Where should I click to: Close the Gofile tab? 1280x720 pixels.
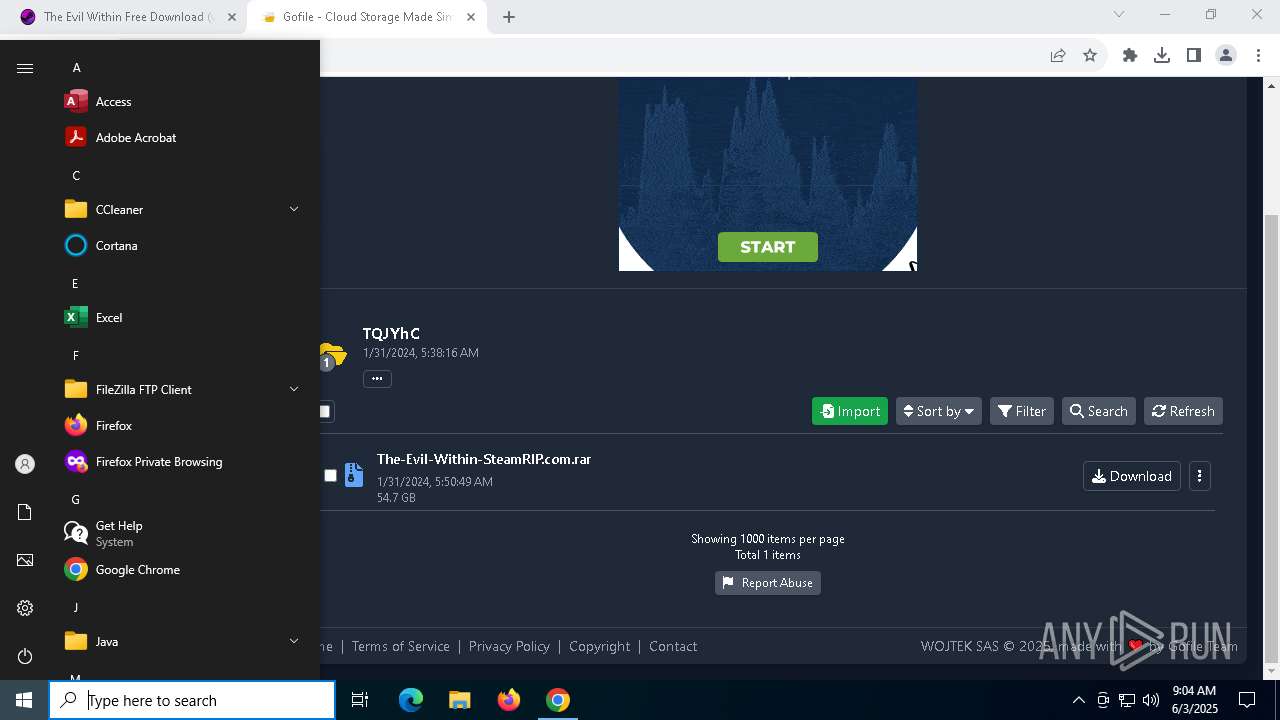coord(471,17)
